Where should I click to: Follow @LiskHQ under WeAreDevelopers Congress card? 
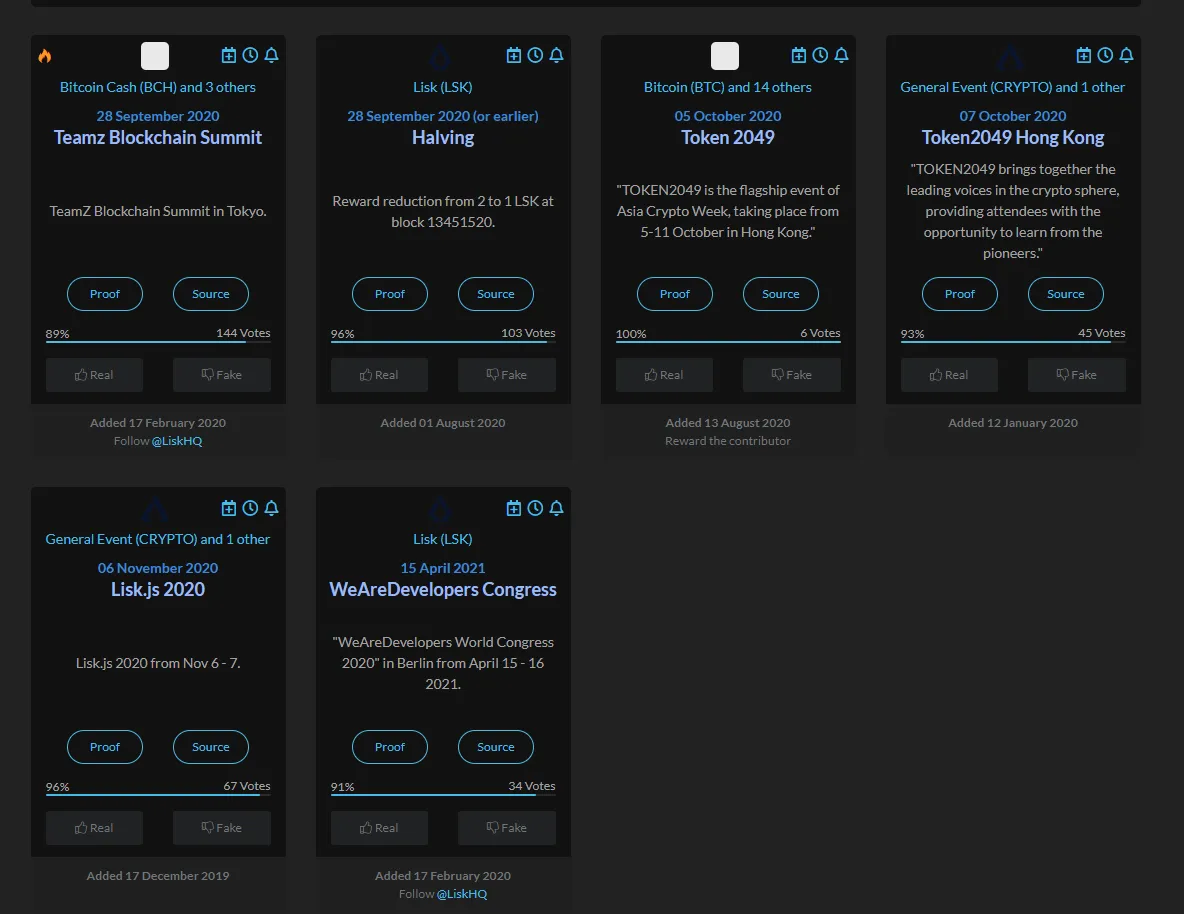click(x=461, y=894)
